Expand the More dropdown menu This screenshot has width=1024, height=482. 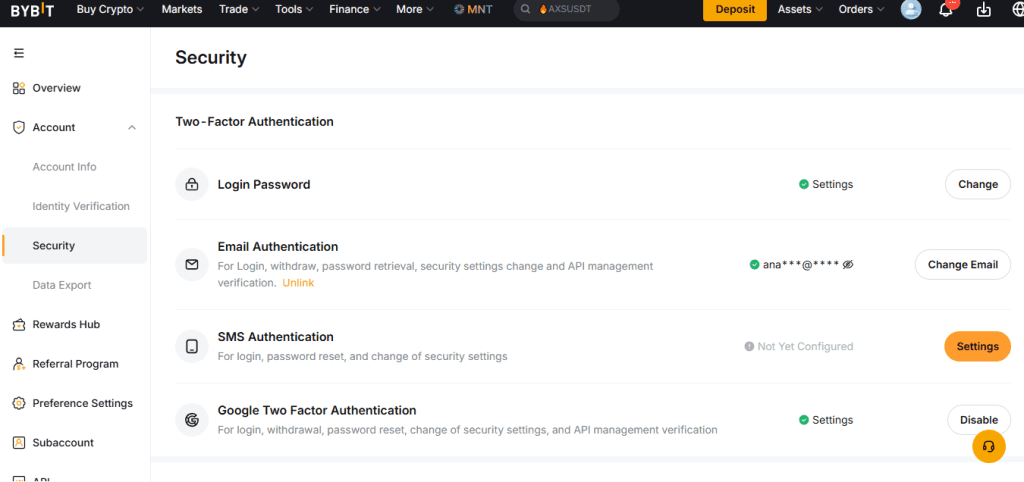coord(415,10)
